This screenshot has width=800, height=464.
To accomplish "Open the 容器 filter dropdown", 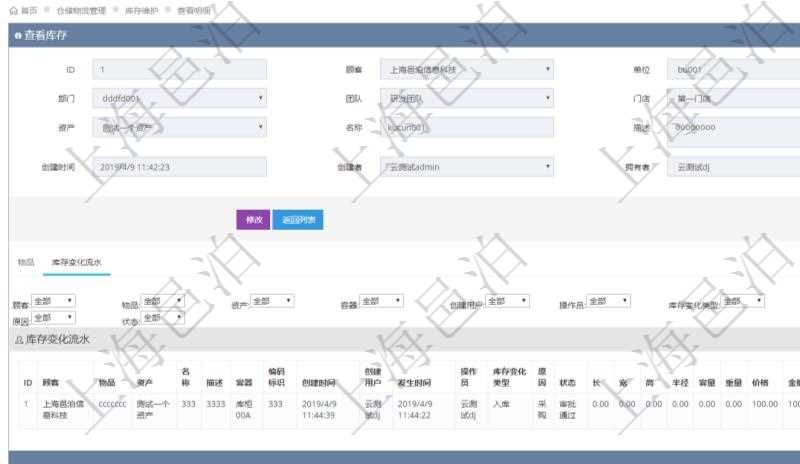I will (x=381, y=301).
